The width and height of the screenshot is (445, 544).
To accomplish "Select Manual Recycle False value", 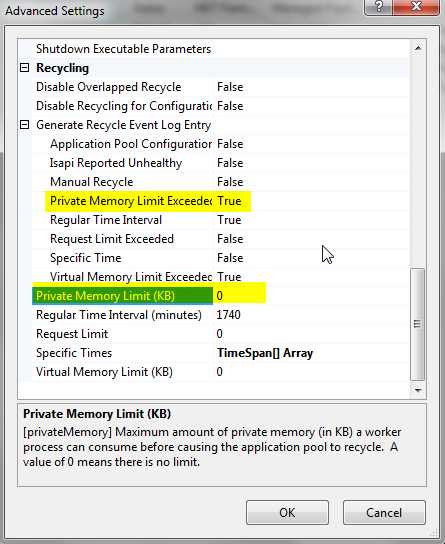I will 230,182.
